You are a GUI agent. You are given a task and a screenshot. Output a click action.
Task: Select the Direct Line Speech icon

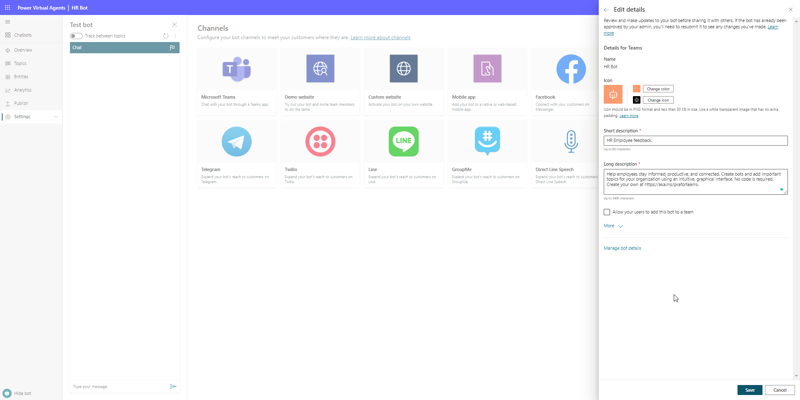(571, 141)
